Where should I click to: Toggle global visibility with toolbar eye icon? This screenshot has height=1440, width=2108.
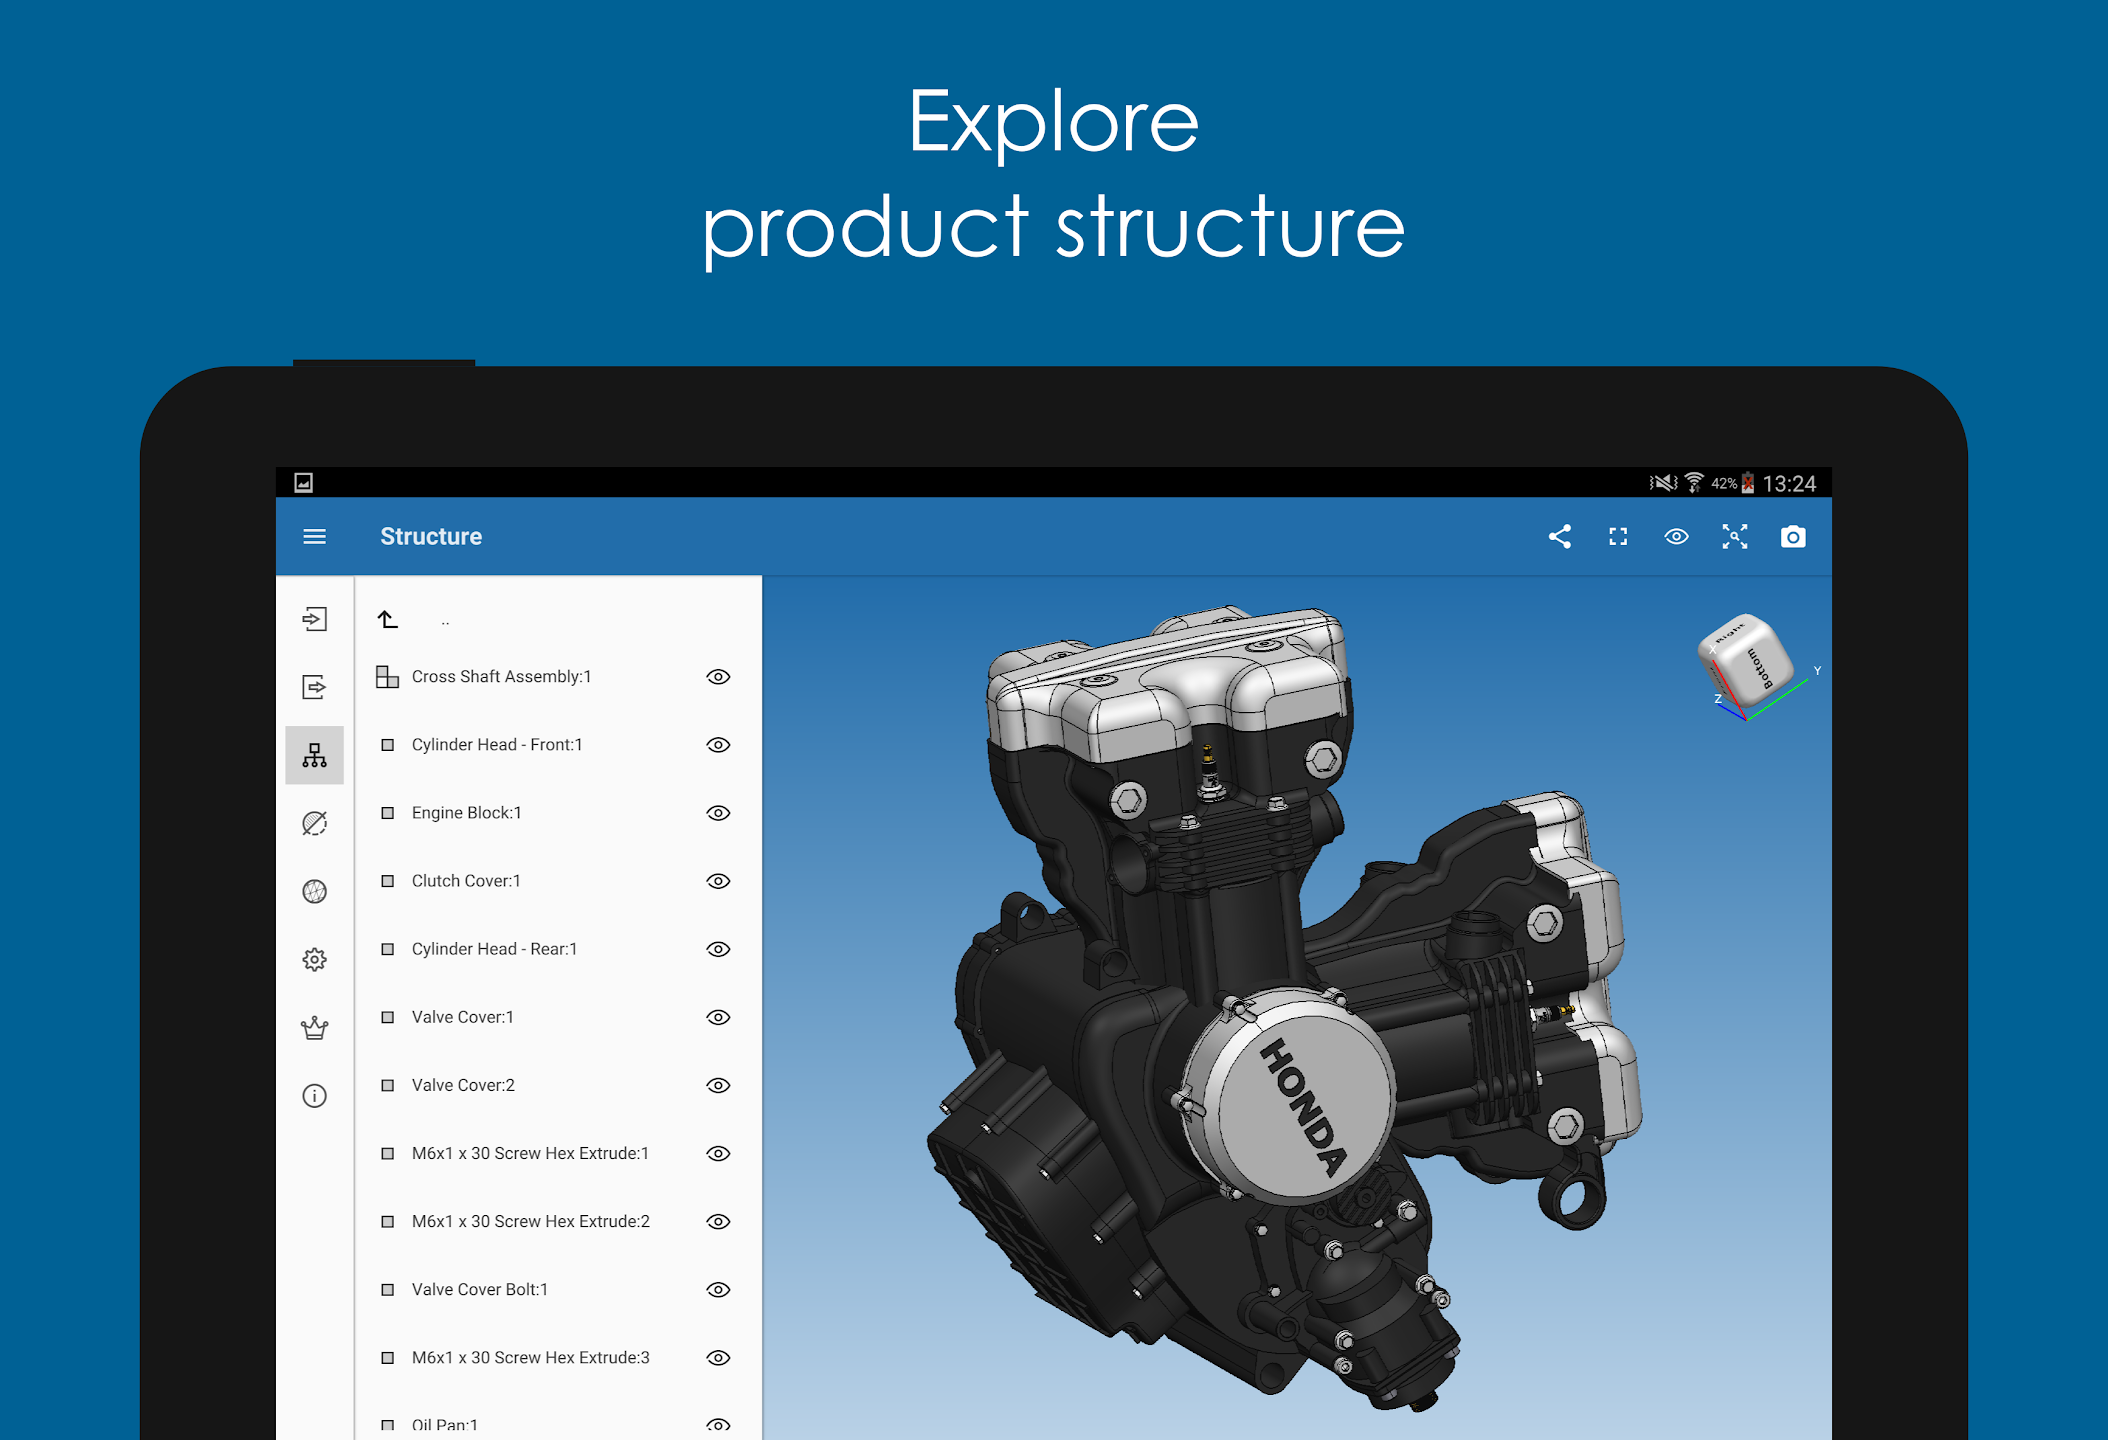(1676, 536)
